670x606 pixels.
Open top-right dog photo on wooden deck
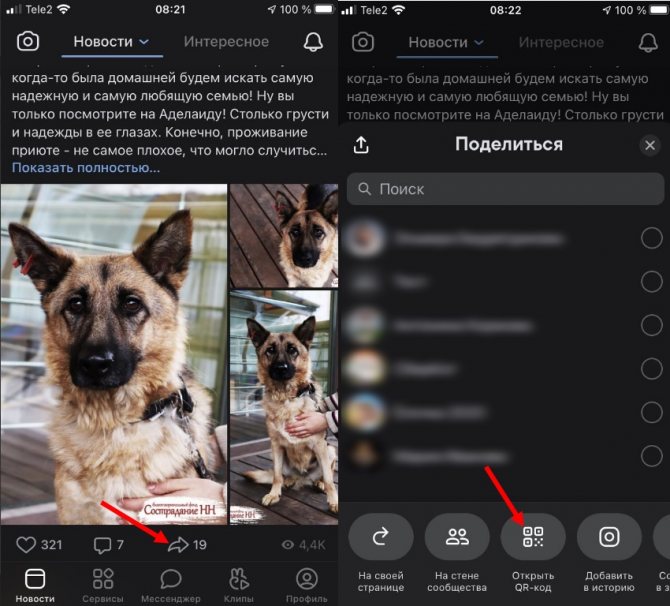[x=284, y=235]
